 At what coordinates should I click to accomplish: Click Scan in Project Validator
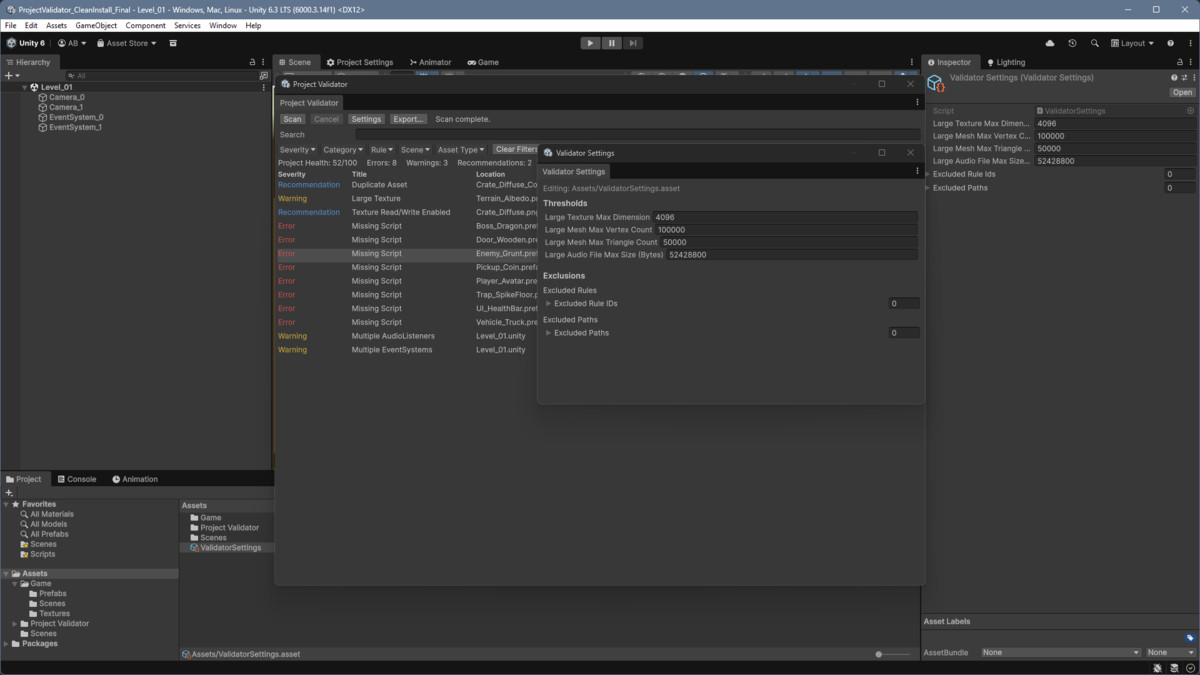pyautogui.click(x=292, y=119)
